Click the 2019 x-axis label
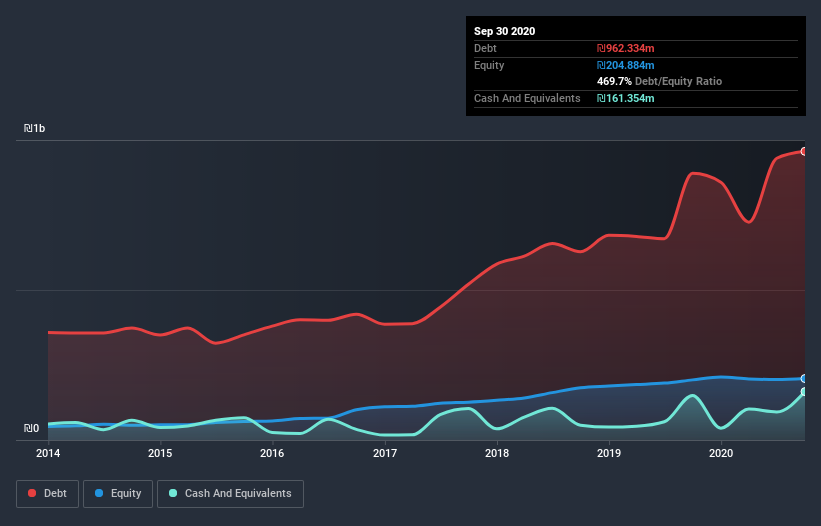 pyautogui.click(x=609, y=453)
